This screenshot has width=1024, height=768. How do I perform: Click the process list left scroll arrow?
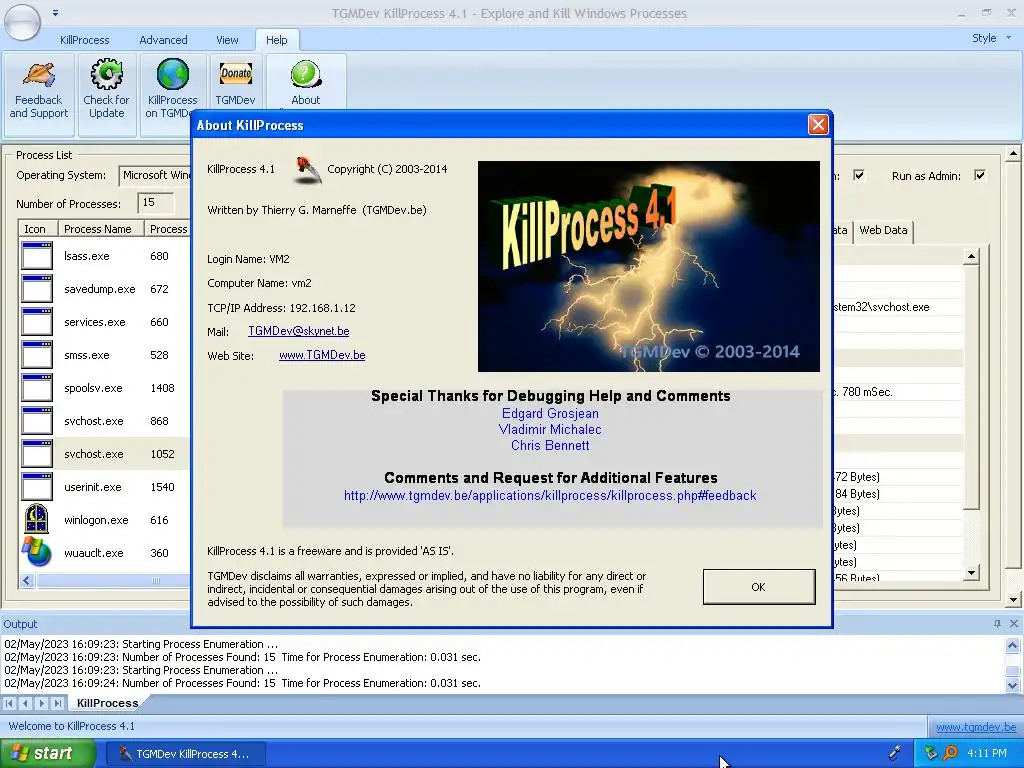[27, 580]
